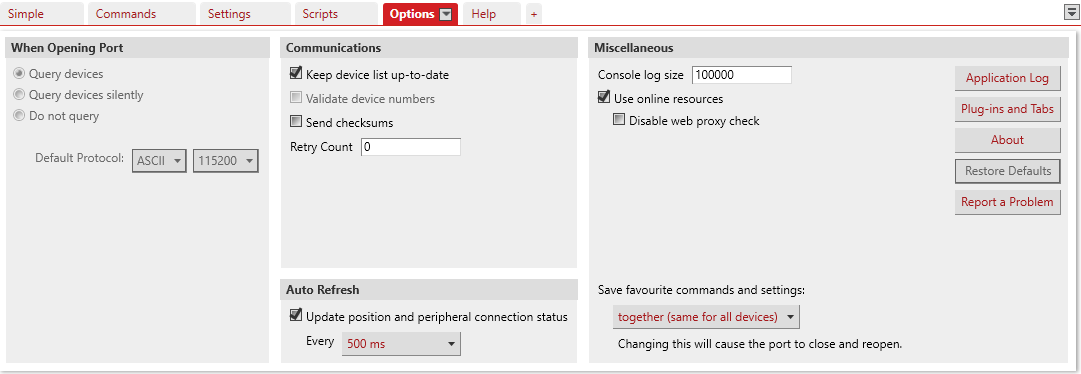The width and height of the screenshot is (1081, 374).
Task: Open the Application Log button
Action: [x=1007, y=78]
